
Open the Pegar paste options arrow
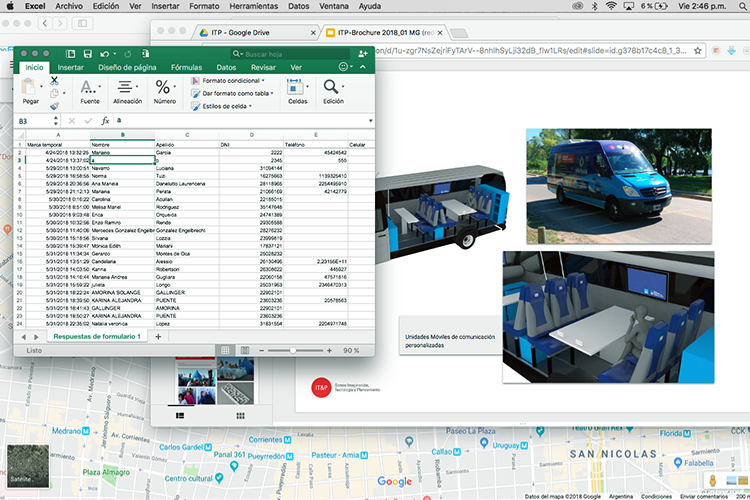pos(41,87)
